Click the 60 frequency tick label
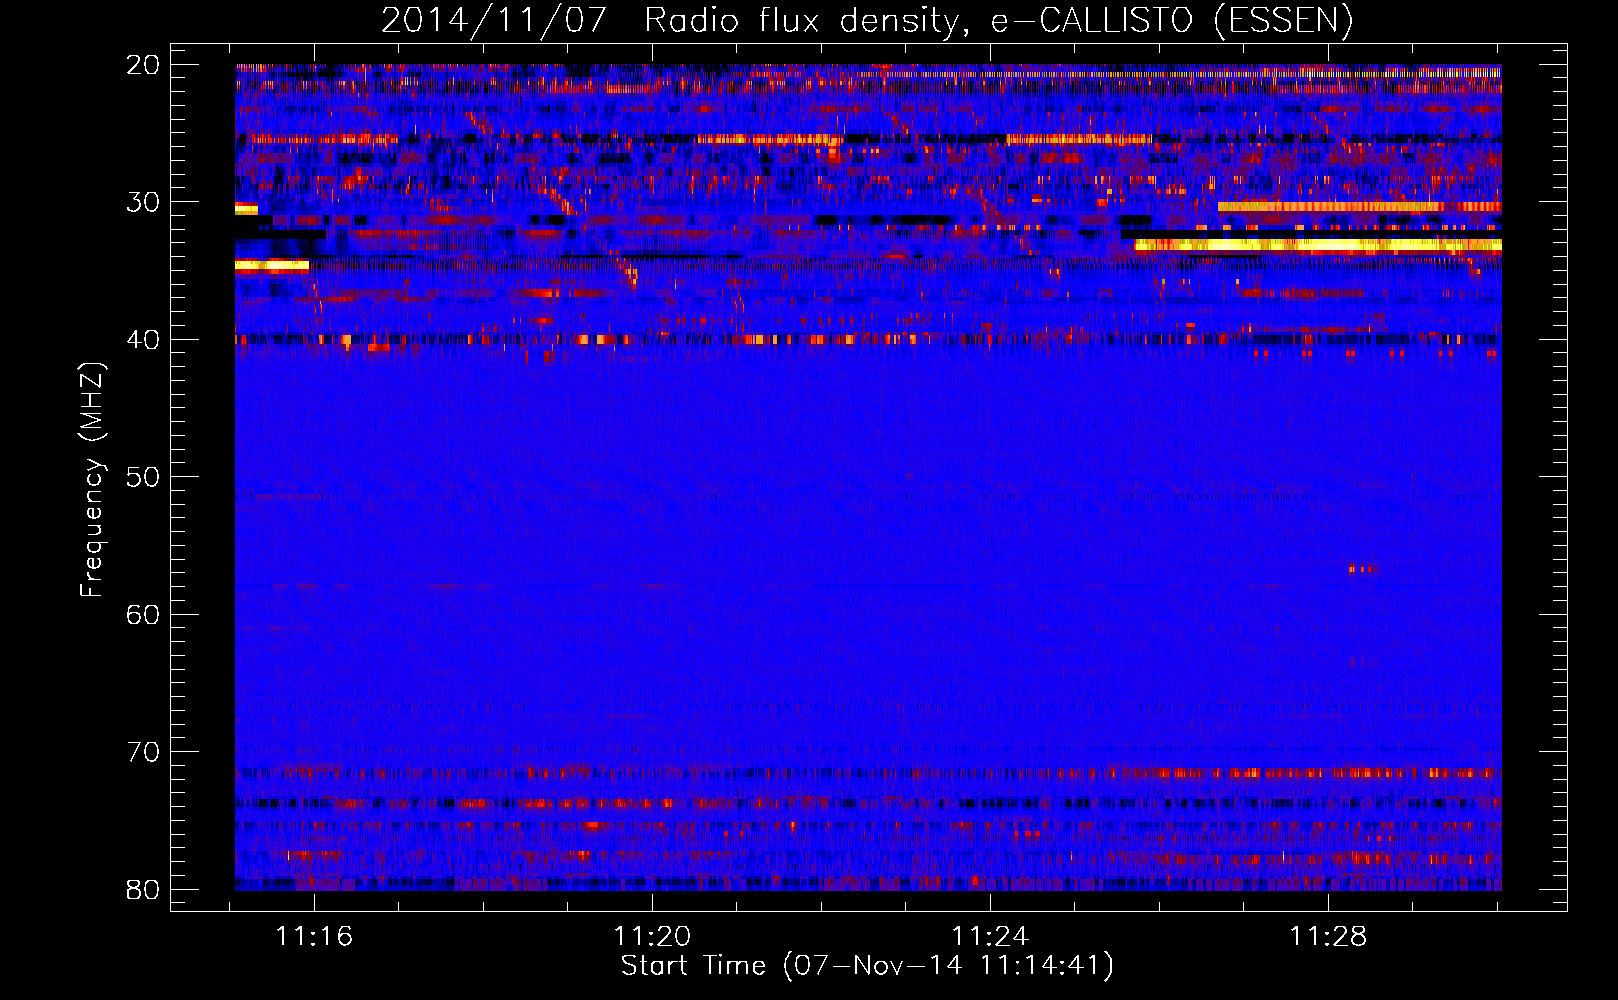1618x1000 pixels. 143,614
